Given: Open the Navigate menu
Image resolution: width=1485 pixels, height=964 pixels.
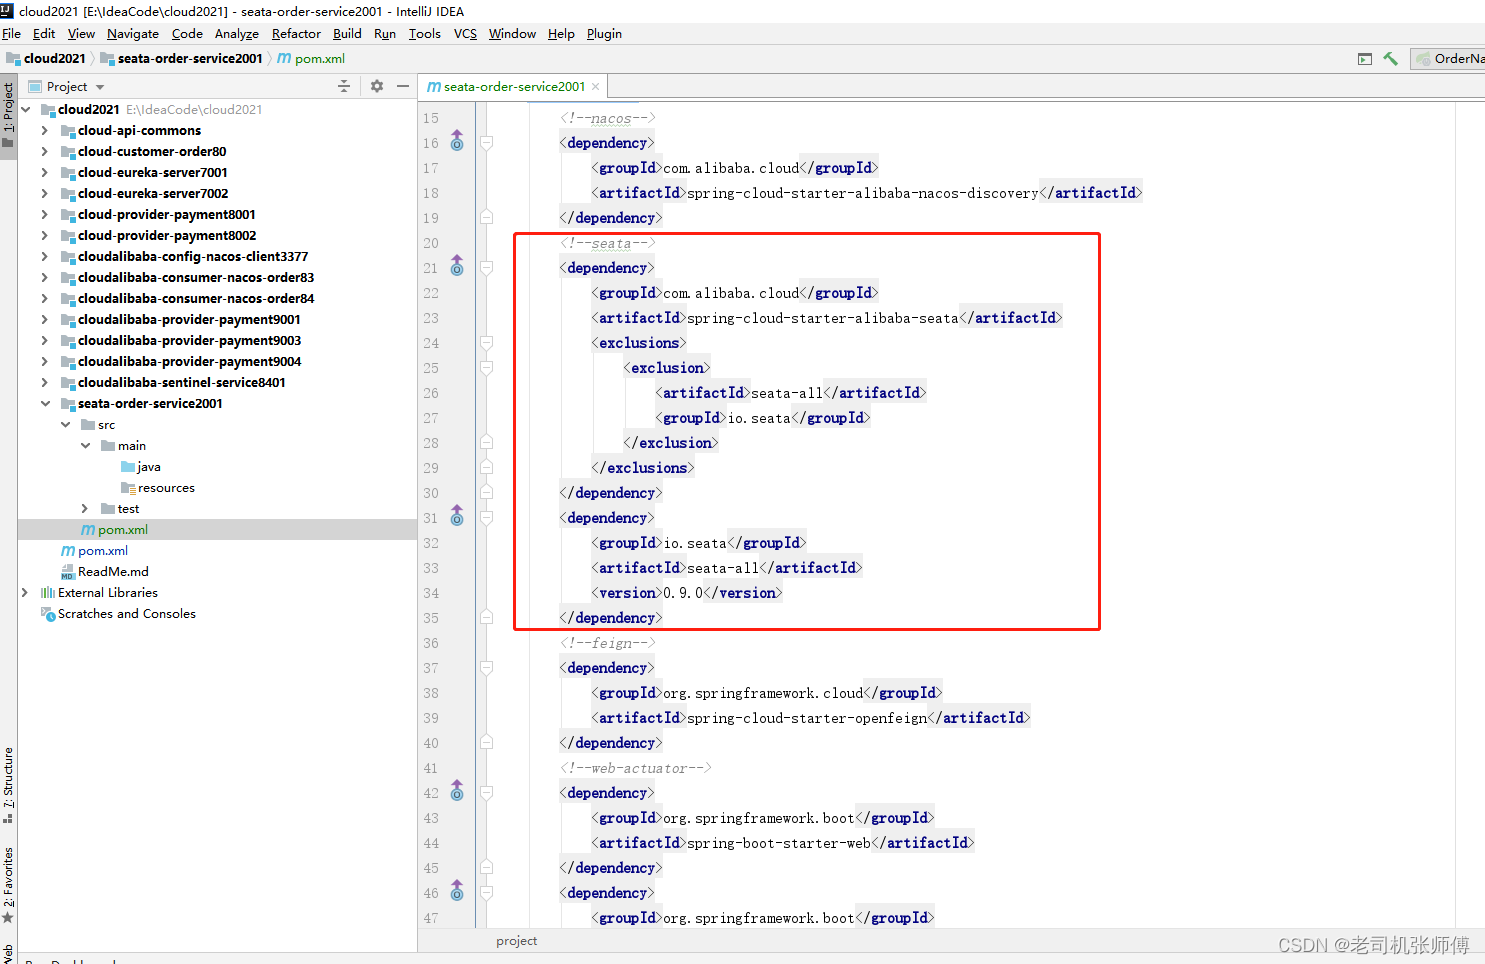Looking at the screenshot, I should click(x=133, y=34).
